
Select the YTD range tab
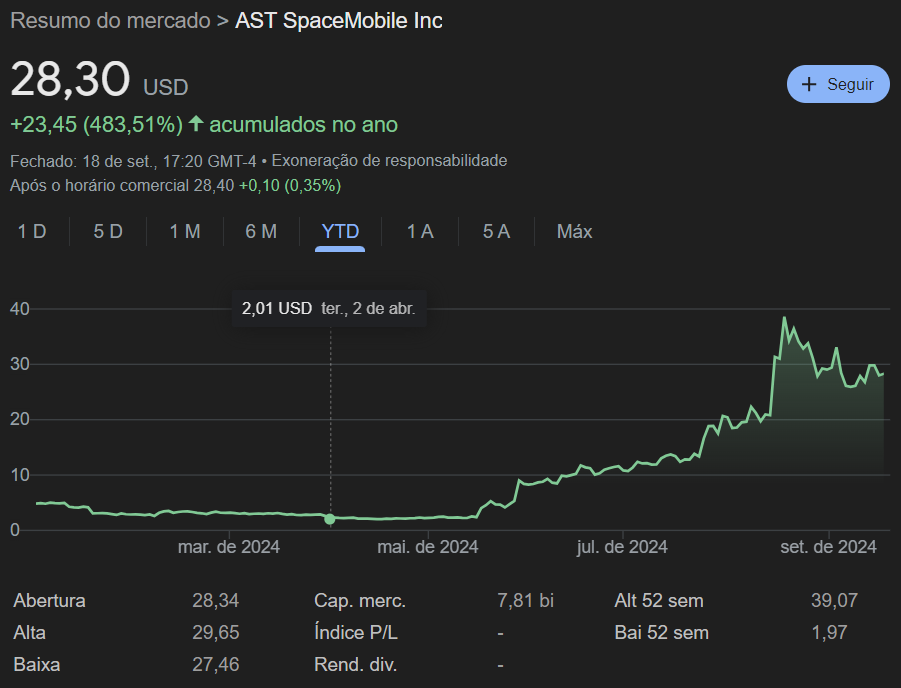click(x=340, y=232)
